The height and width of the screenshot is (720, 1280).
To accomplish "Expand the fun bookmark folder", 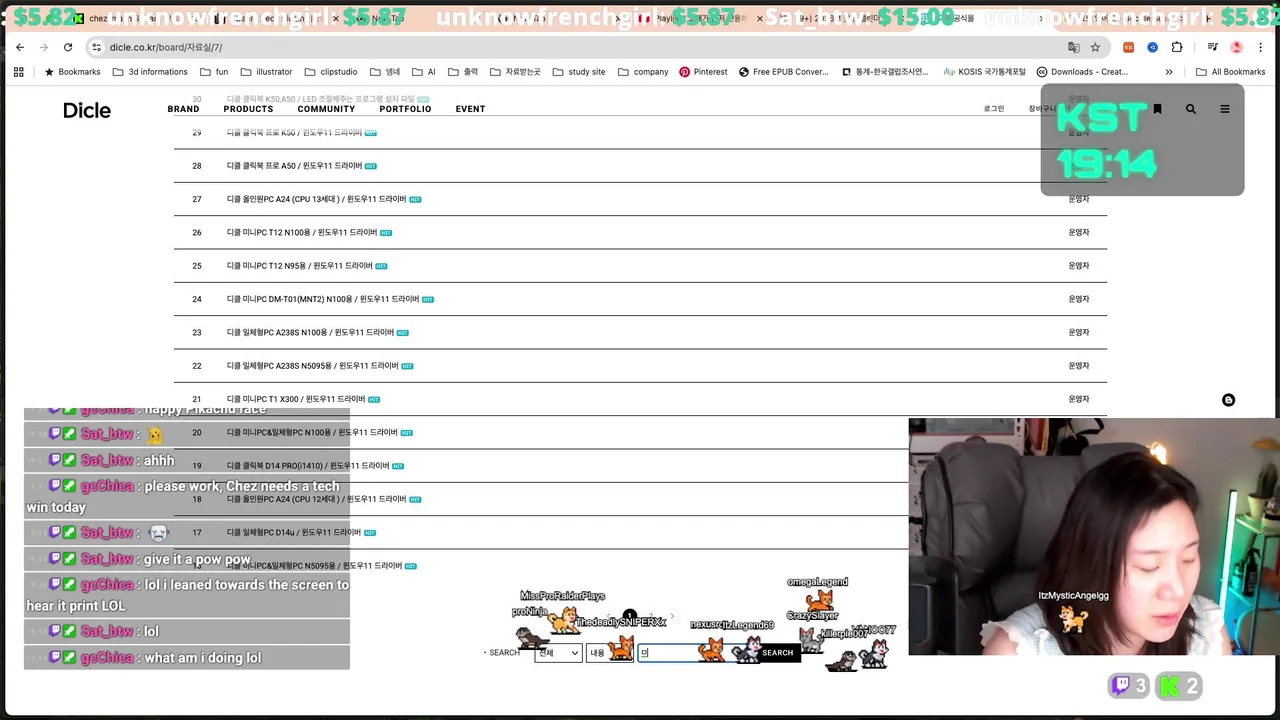I will pyautogui.click(x=214, y=72).
